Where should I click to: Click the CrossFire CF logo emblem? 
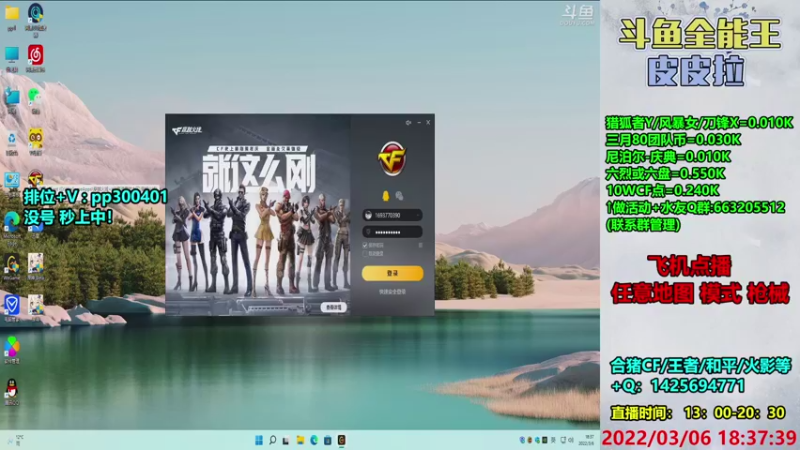click(392, 159)
